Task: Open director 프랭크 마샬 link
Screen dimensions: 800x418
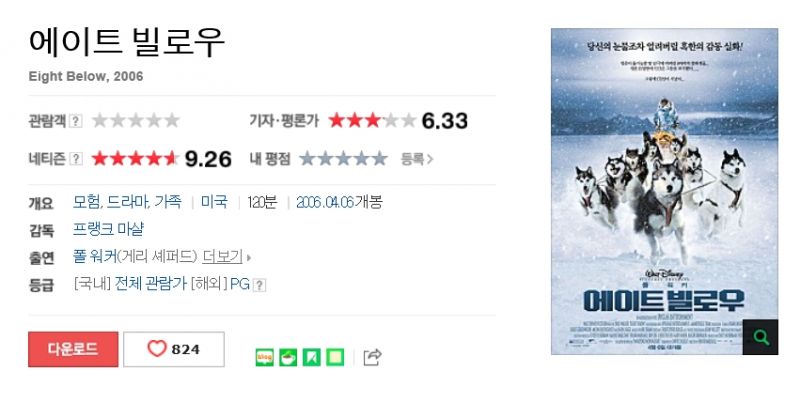Action: [108, 229]
